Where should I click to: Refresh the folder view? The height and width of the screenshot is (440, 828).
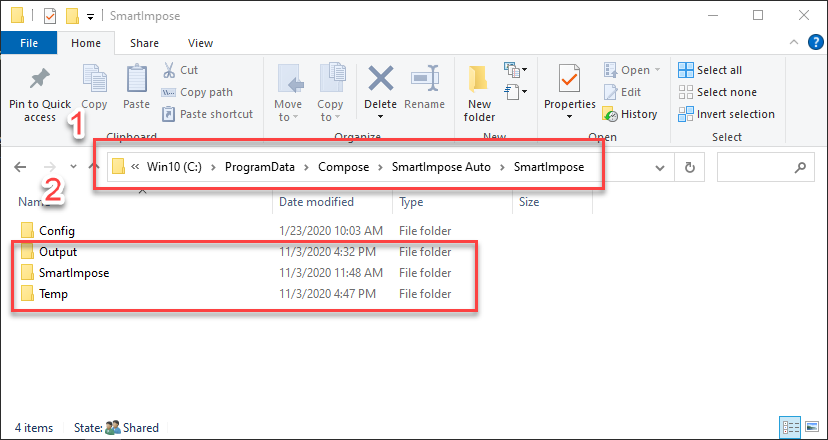689,168
